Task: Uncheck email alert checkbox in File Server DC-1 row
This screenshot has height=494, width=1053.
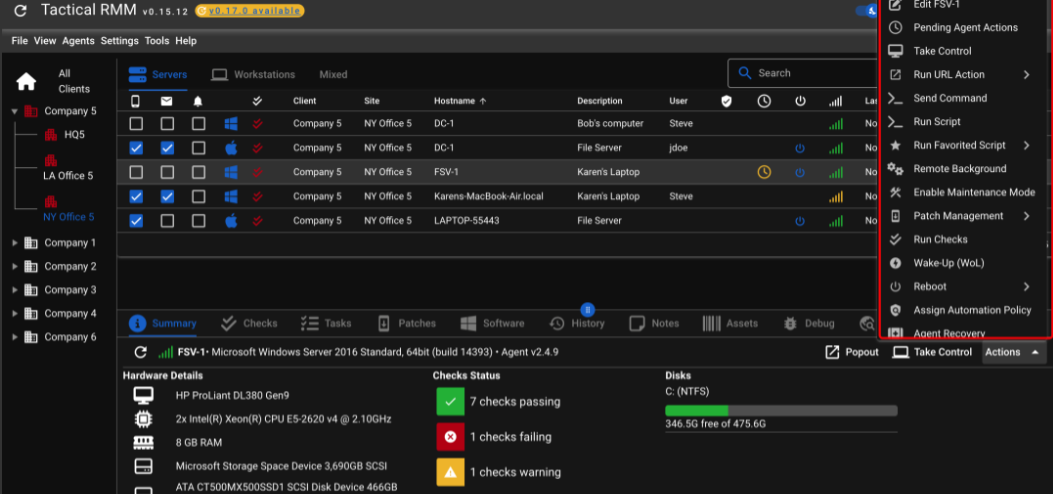Action: [x=167, y=148]
